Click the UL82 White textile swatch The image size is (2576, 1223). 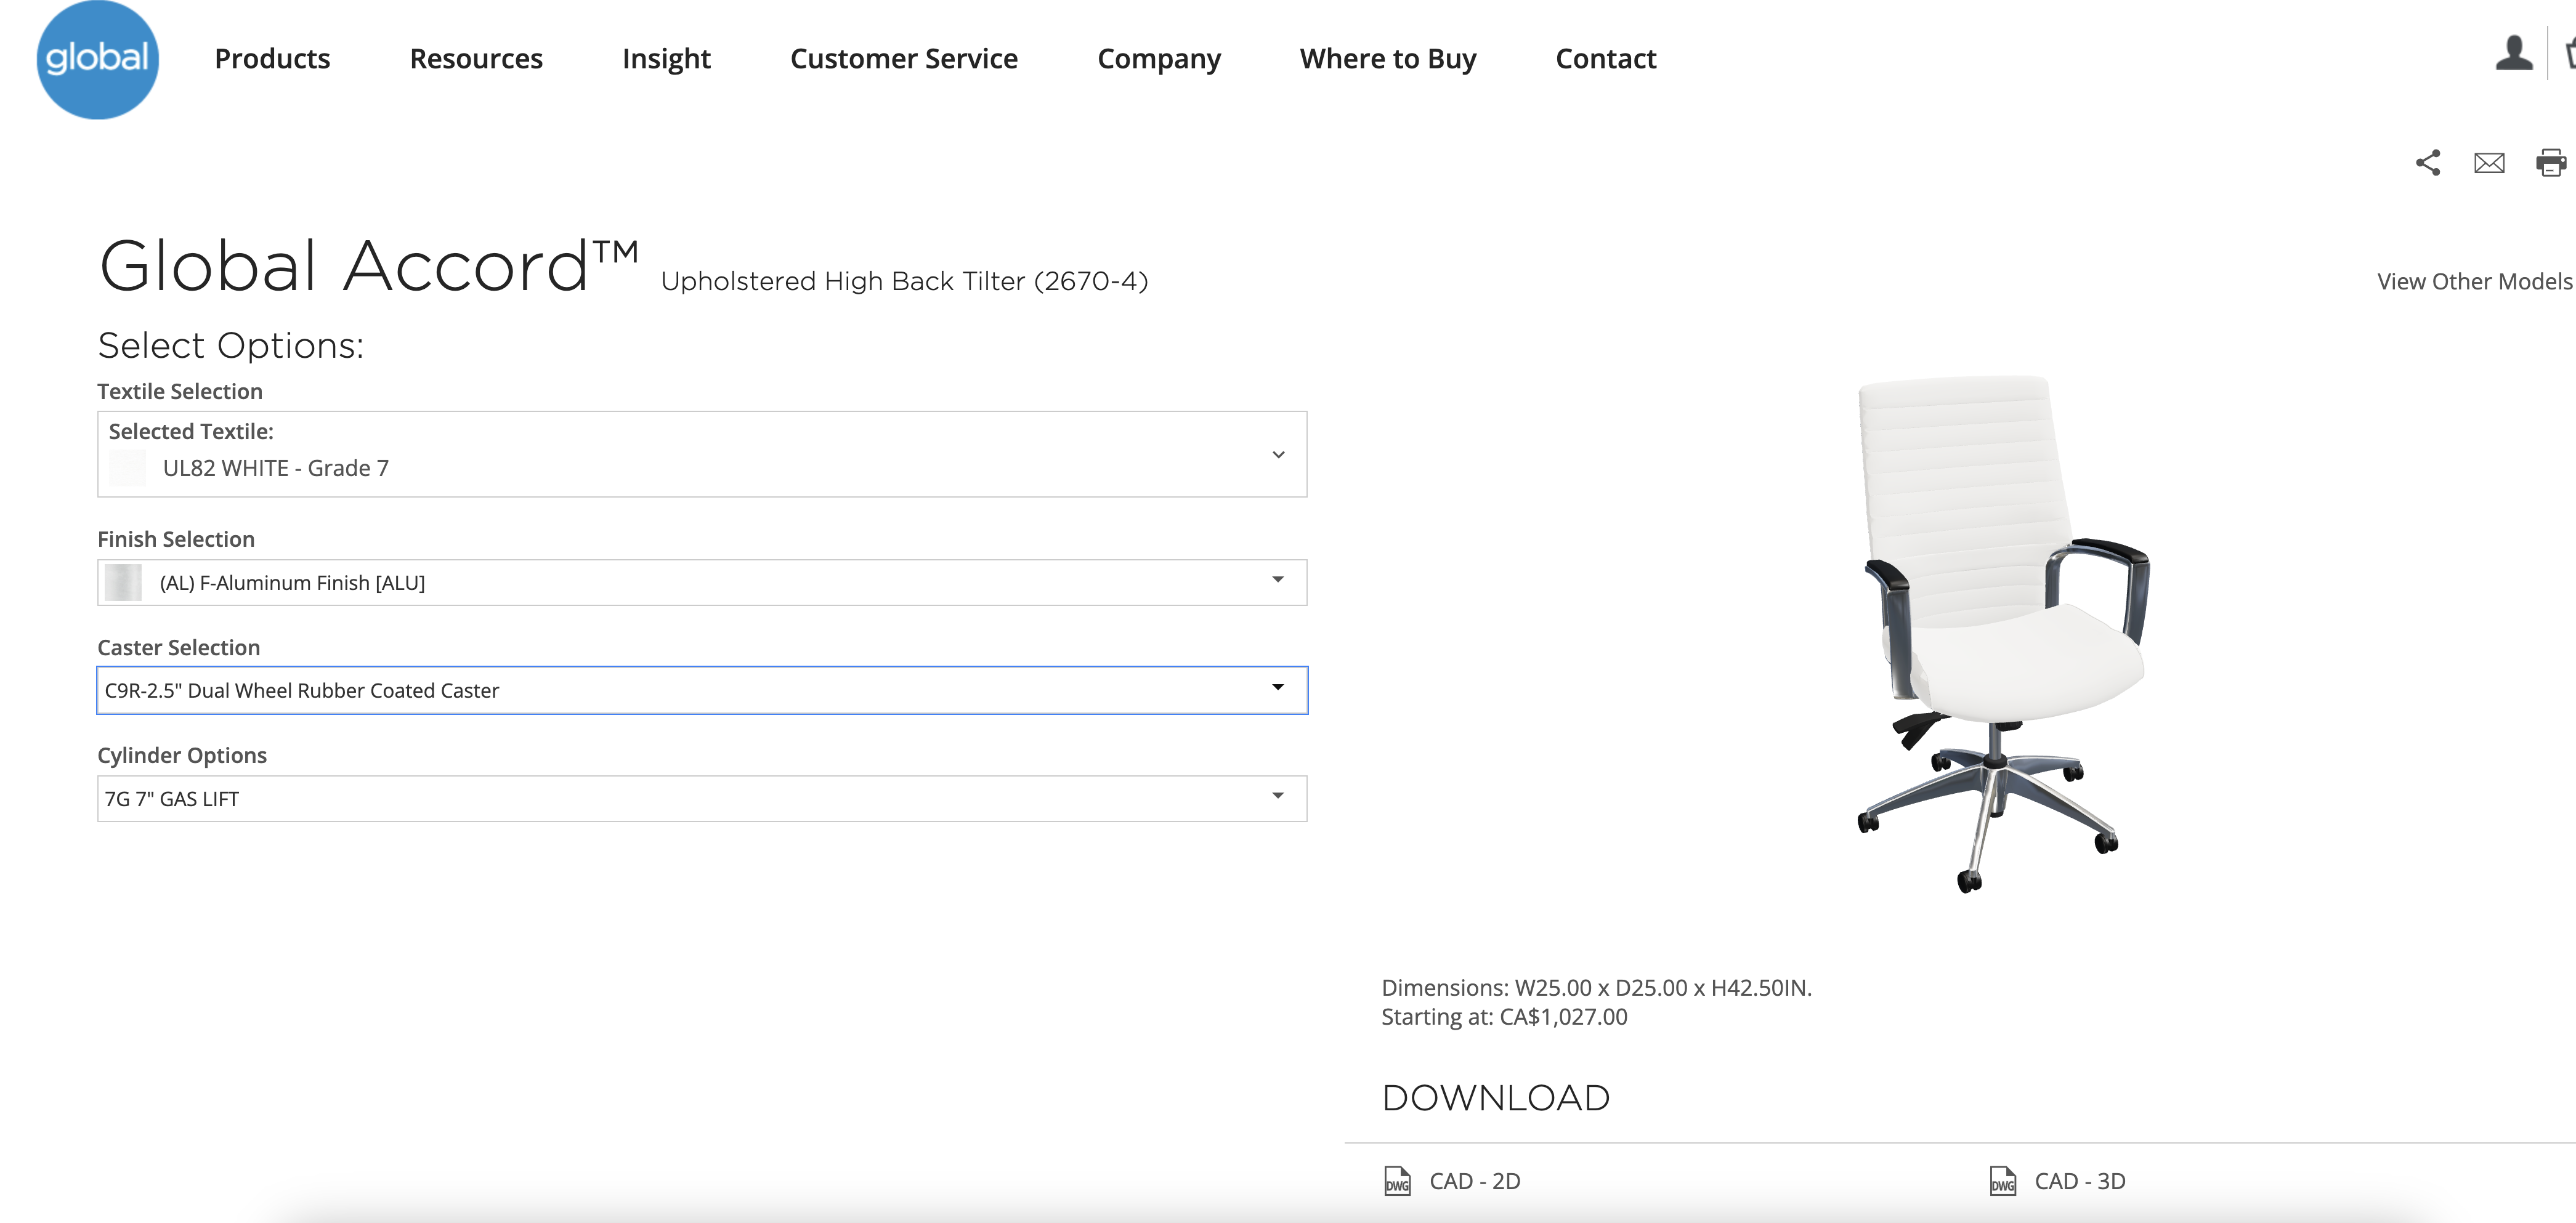pyautogui.click(x=127, y=468)
